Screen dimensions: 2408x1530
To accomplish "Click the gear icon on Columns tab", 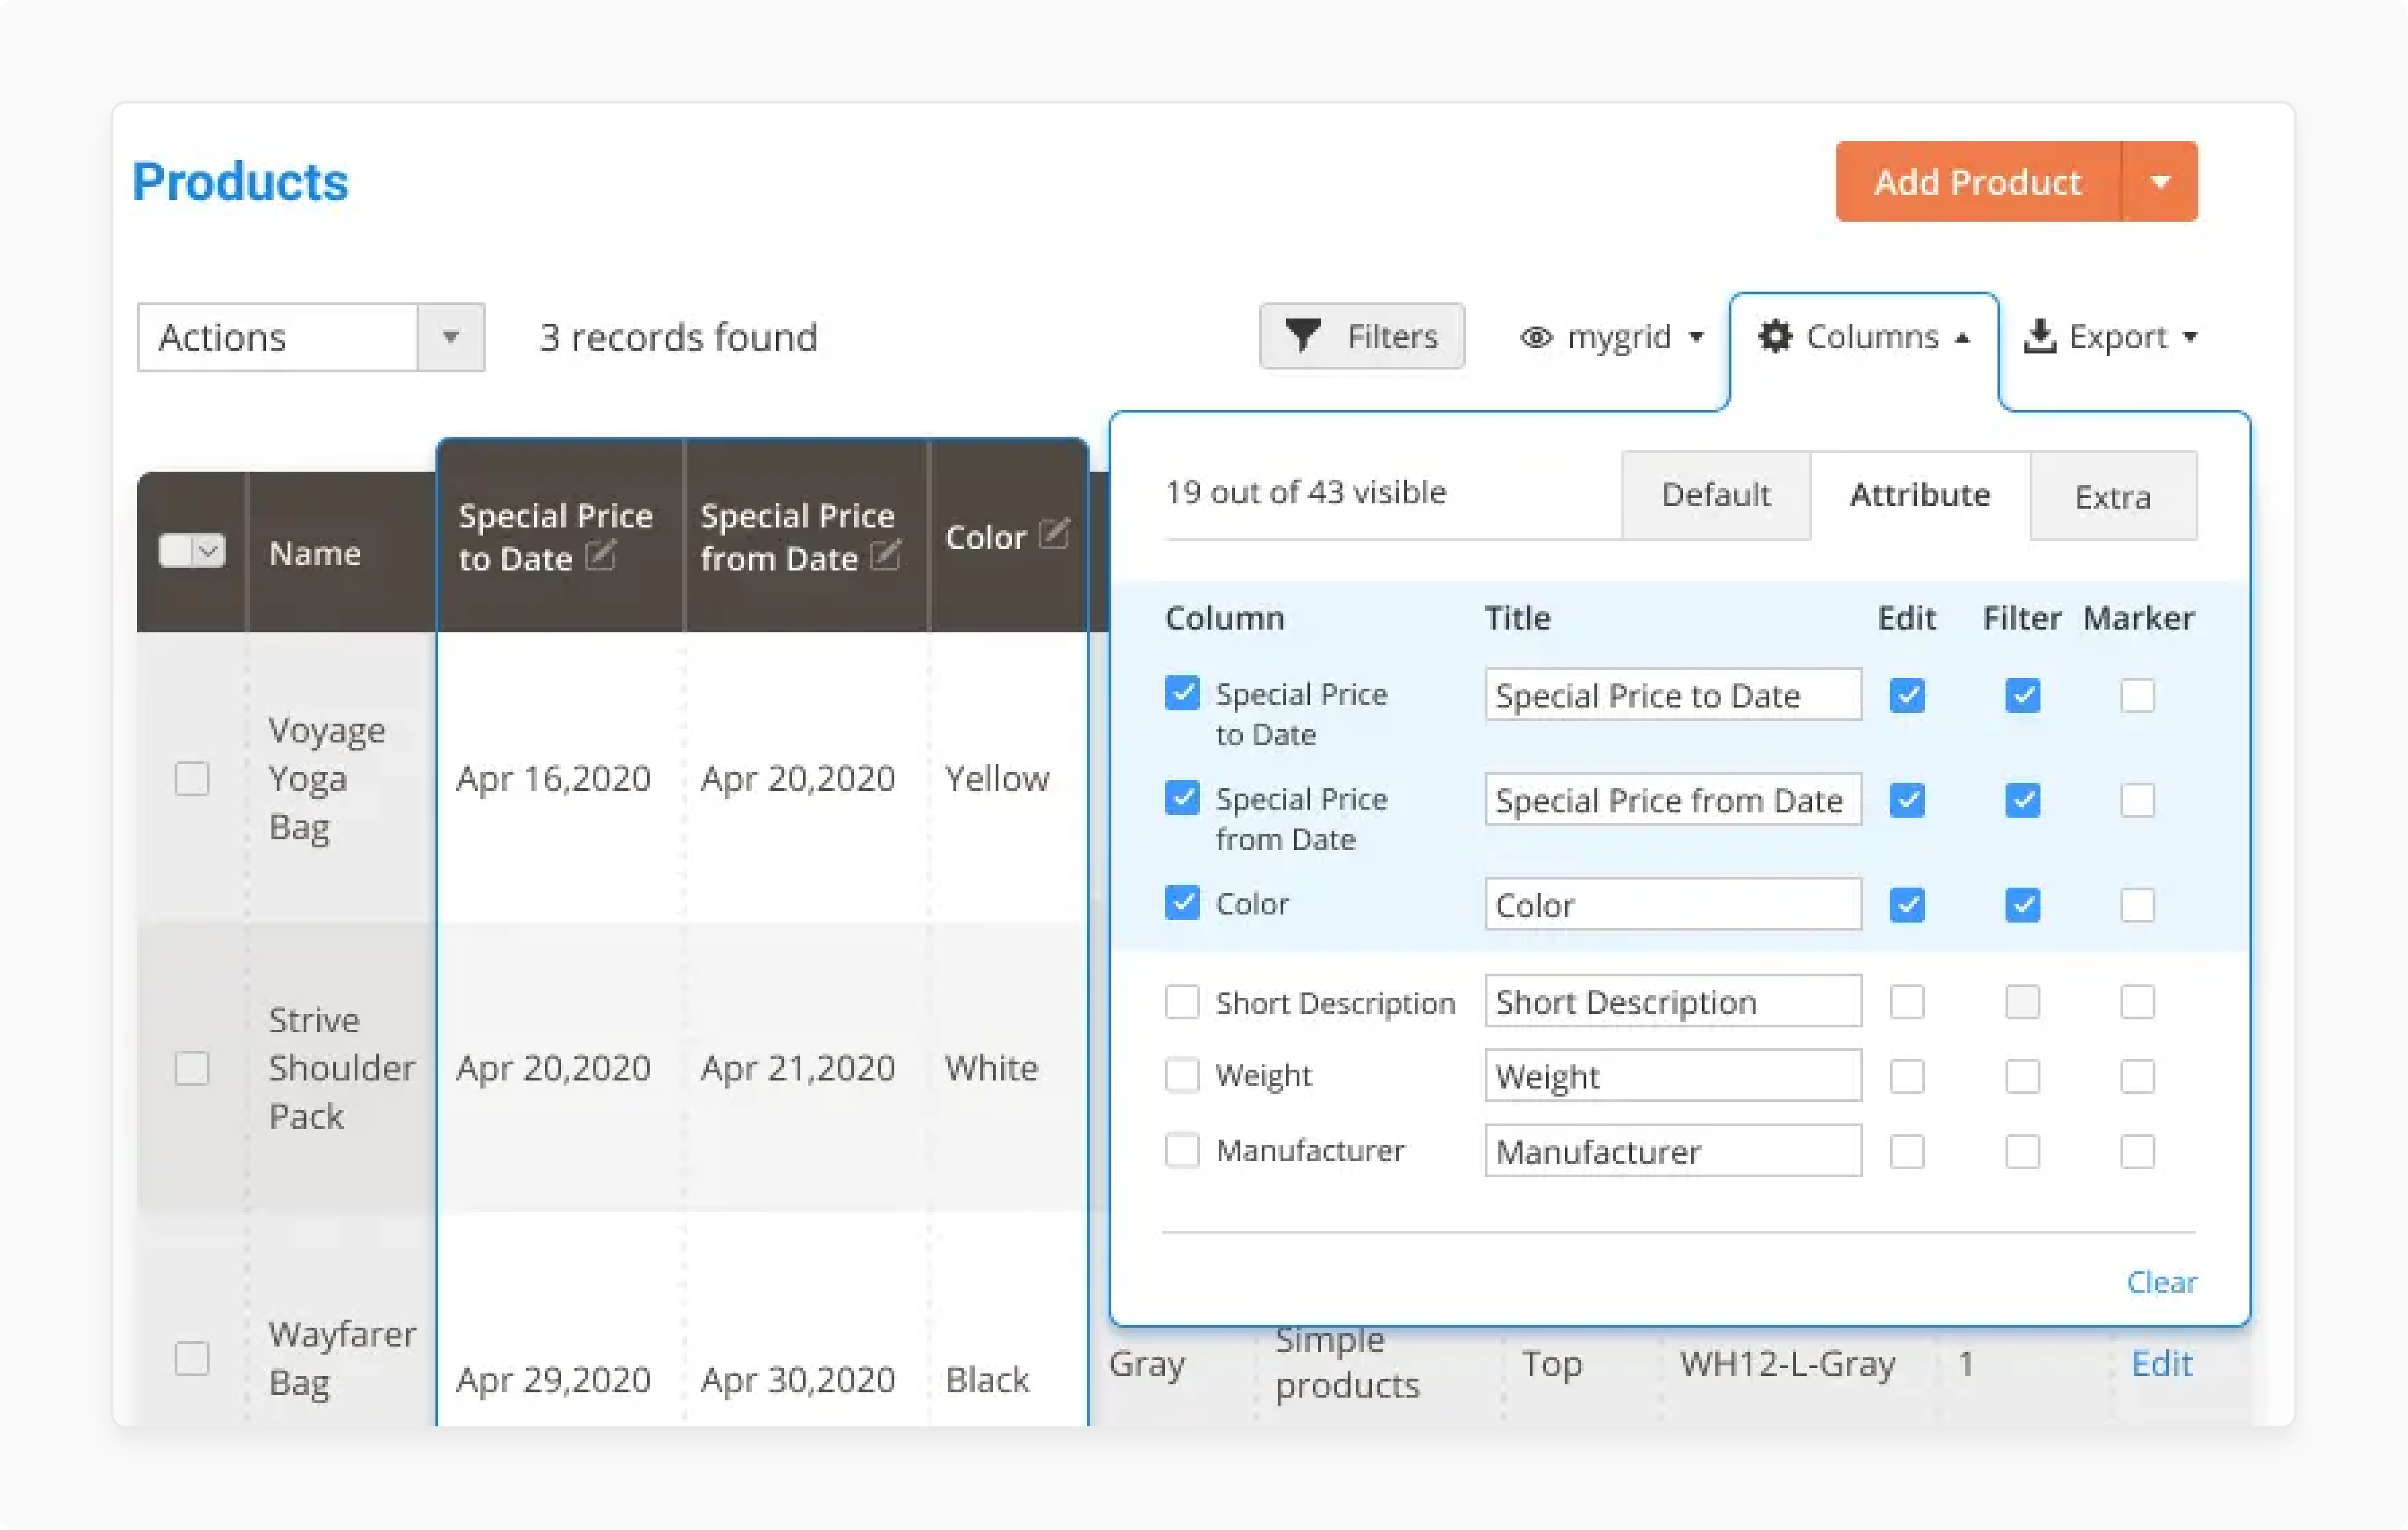I will click(1774, 336).
